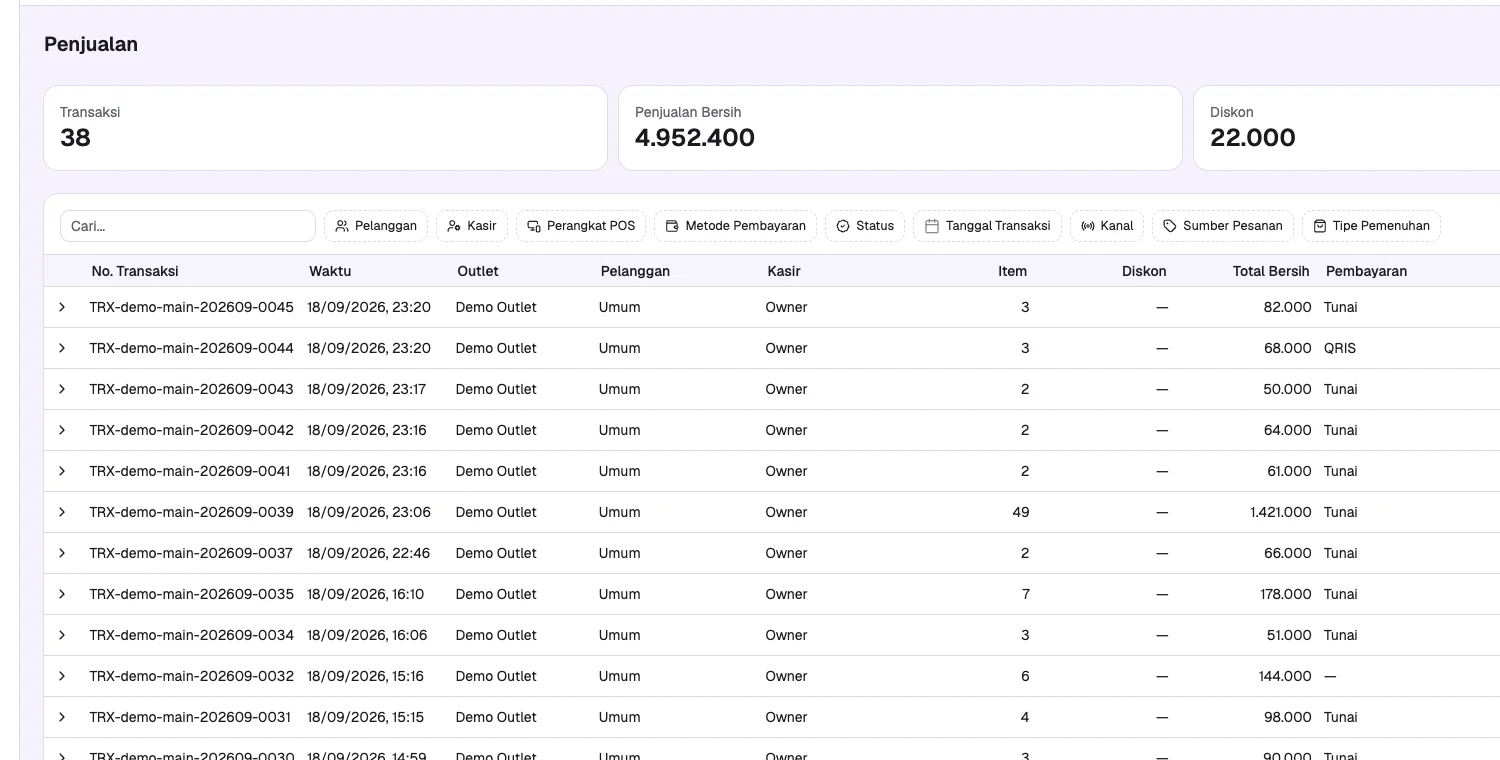Click transaction number TRX-demo-main-202609-0035
This screenshot has height=760, width=1500.
point(191,594)
